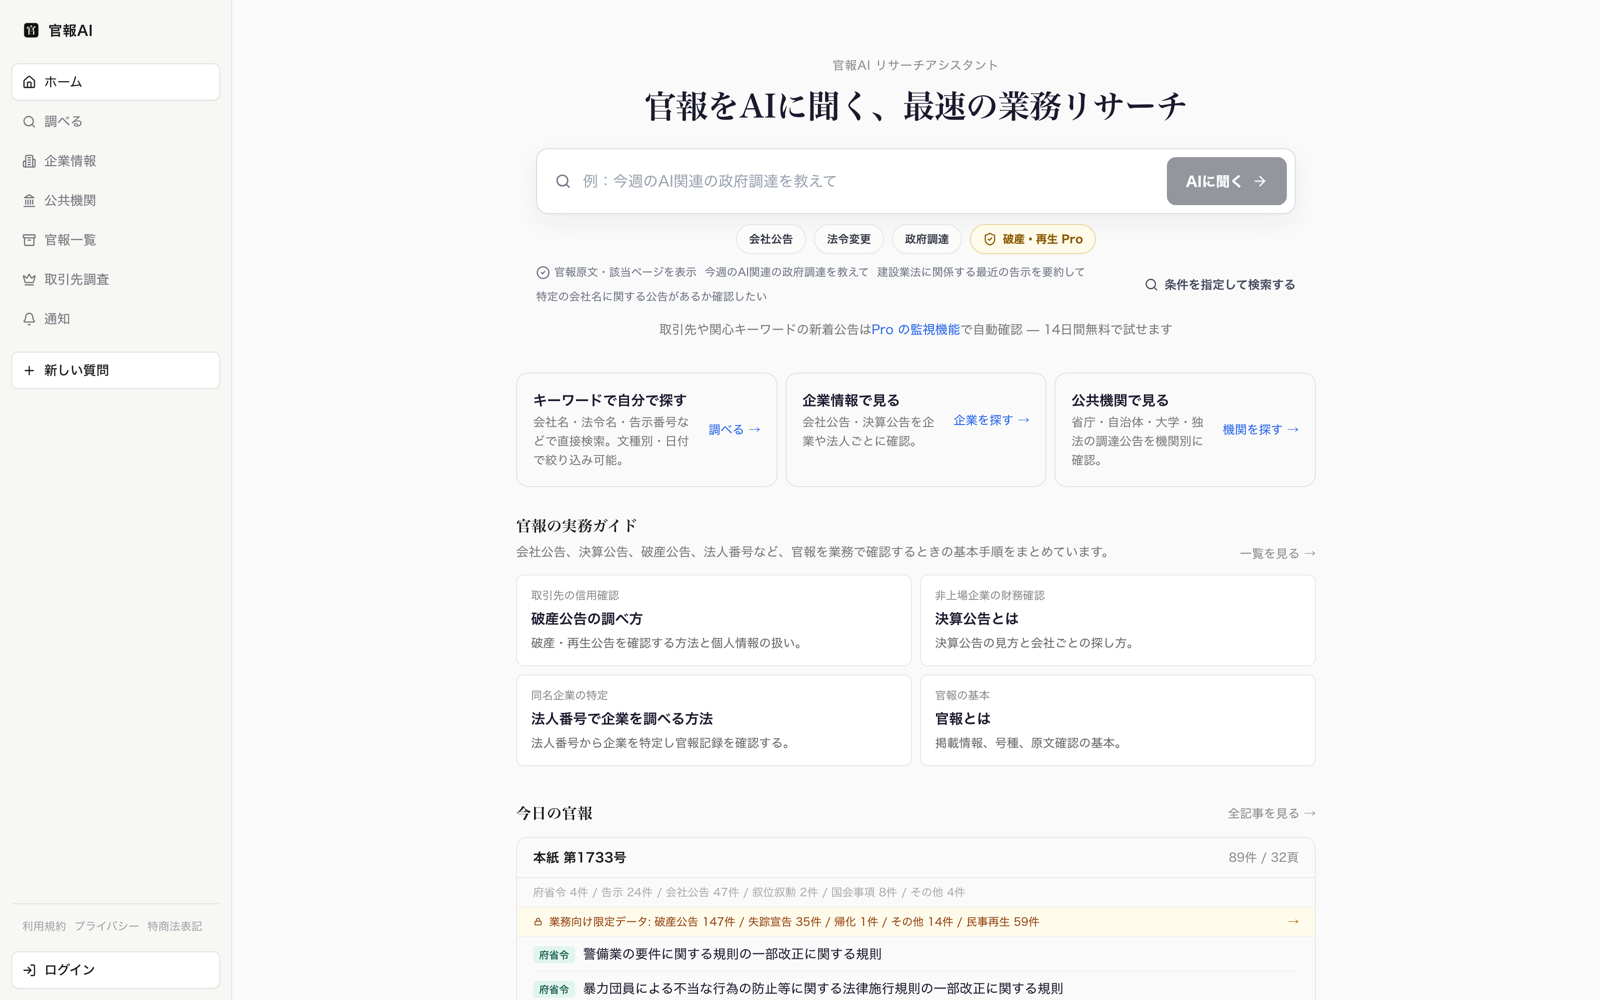Viewport: 1600px width, 1000px height.
Task: Use the example 建設業法に関係する最近の告示を要約して
Action: click(981, 272)
